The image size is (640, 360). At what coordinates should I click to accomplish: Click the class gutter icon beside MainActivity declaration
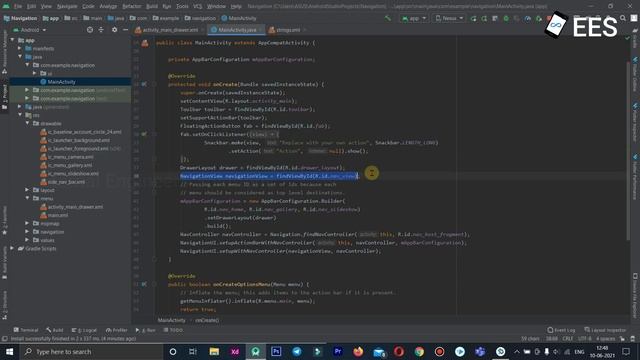[x=145, y=43]
